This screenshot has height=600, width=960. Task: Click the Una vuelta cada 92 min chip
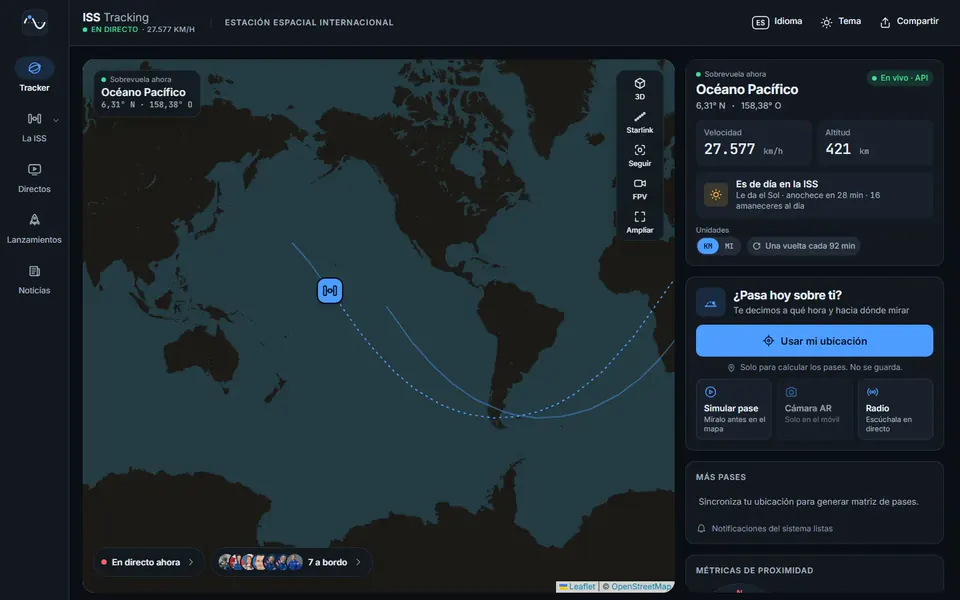tap(803, 246)
